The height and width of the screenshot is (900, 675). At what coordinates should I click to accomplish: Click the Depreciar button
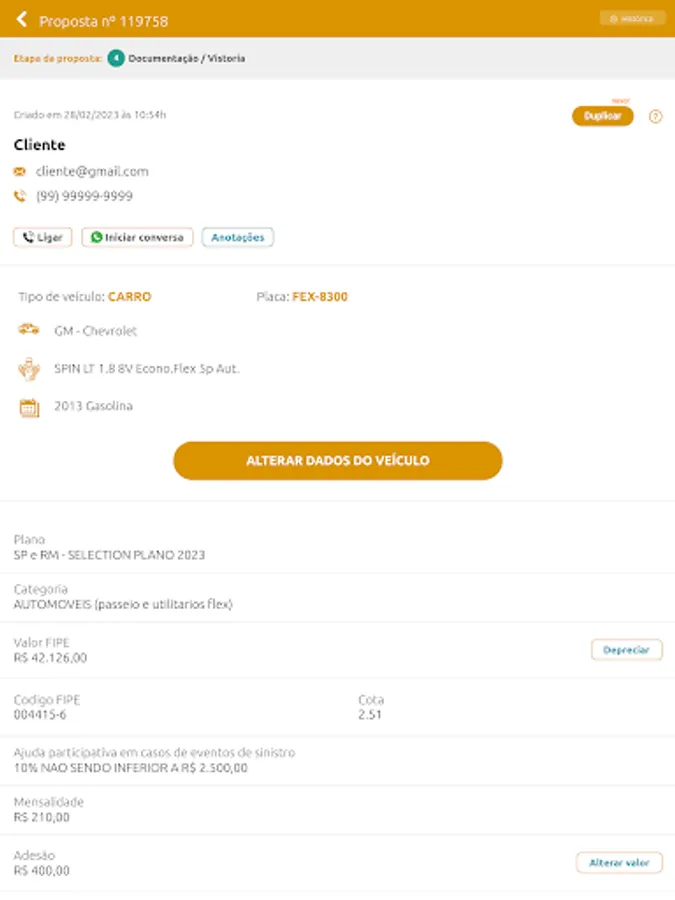pyautogui.click(x=627, y=650)
